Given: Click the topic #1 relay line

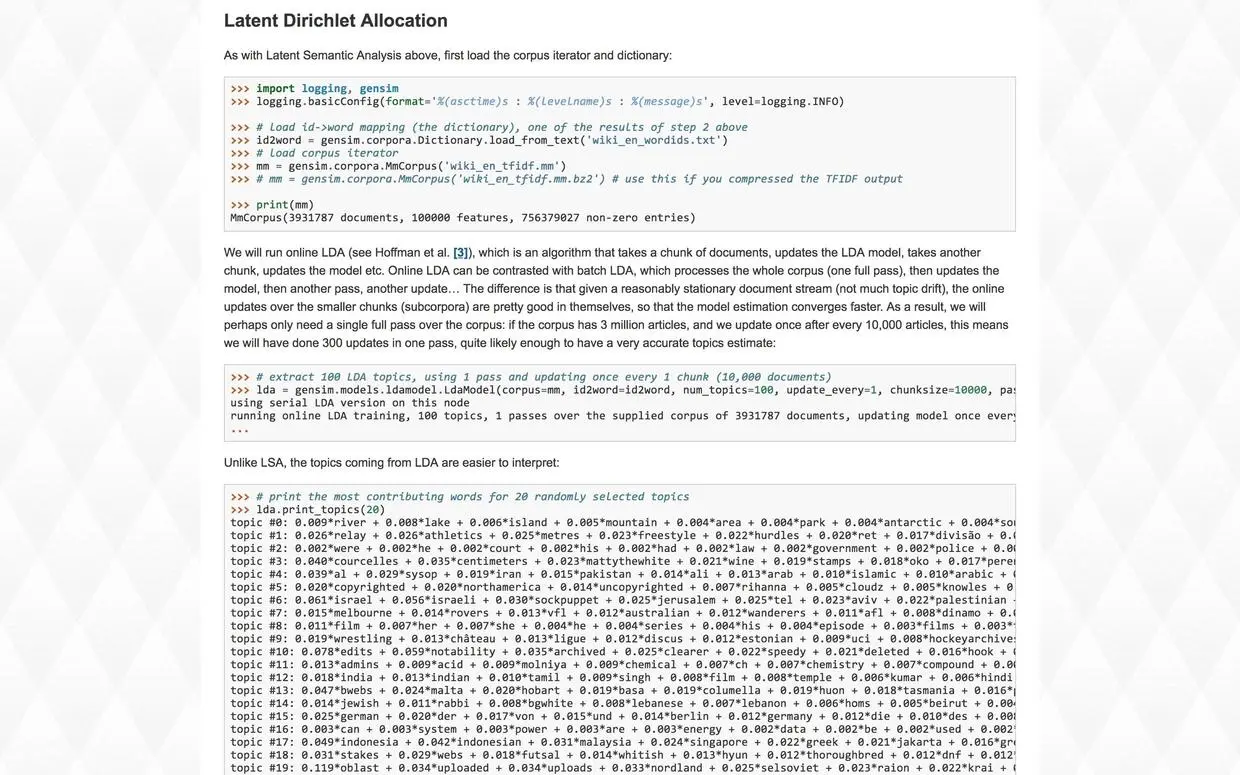Looking at the screenshot, I should (623, 536).
